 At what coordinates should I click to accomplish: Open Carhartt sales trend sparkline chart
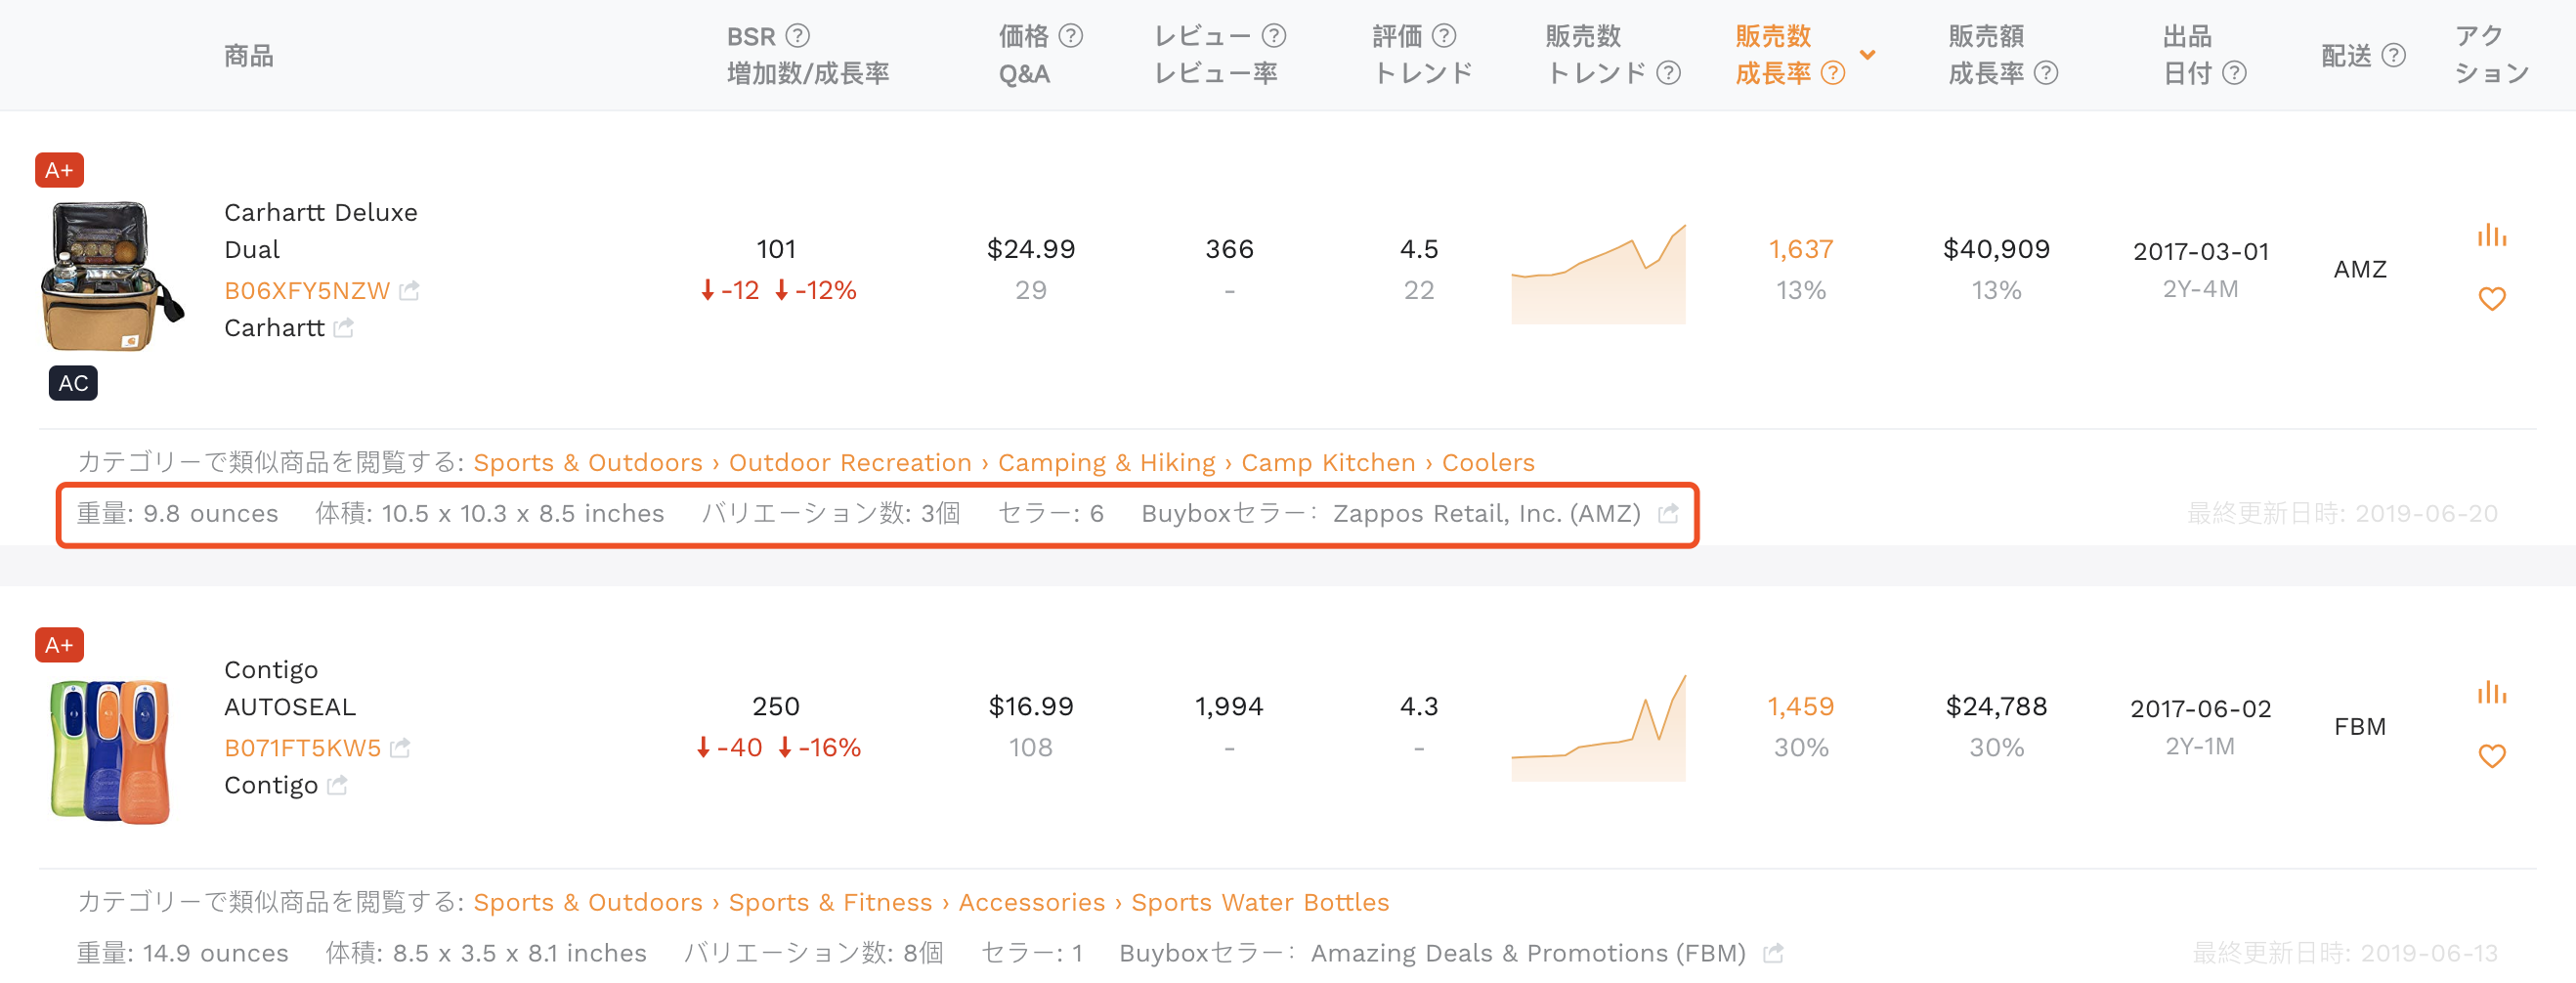pyautogui.click(x=1598, y=274)
